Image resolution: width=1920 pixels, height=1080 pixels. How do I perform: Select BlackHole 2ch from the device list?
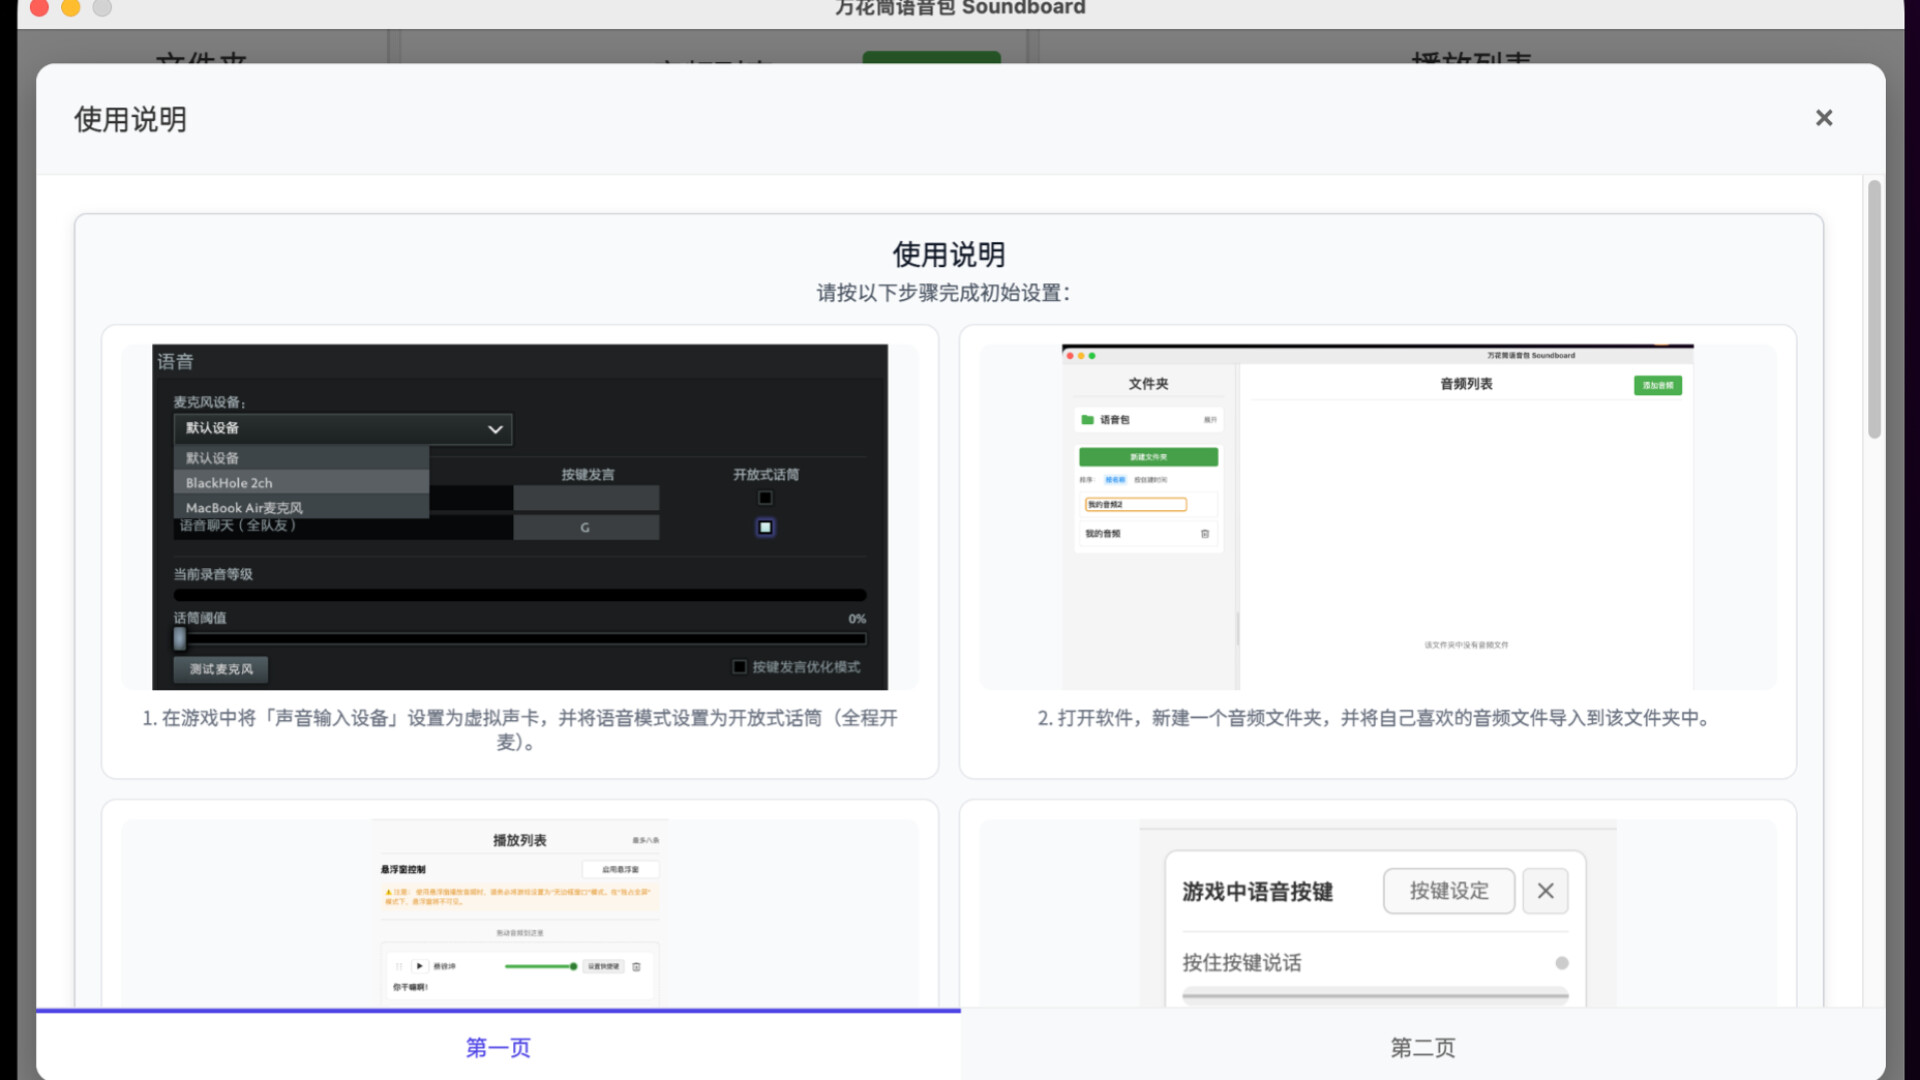228,482
